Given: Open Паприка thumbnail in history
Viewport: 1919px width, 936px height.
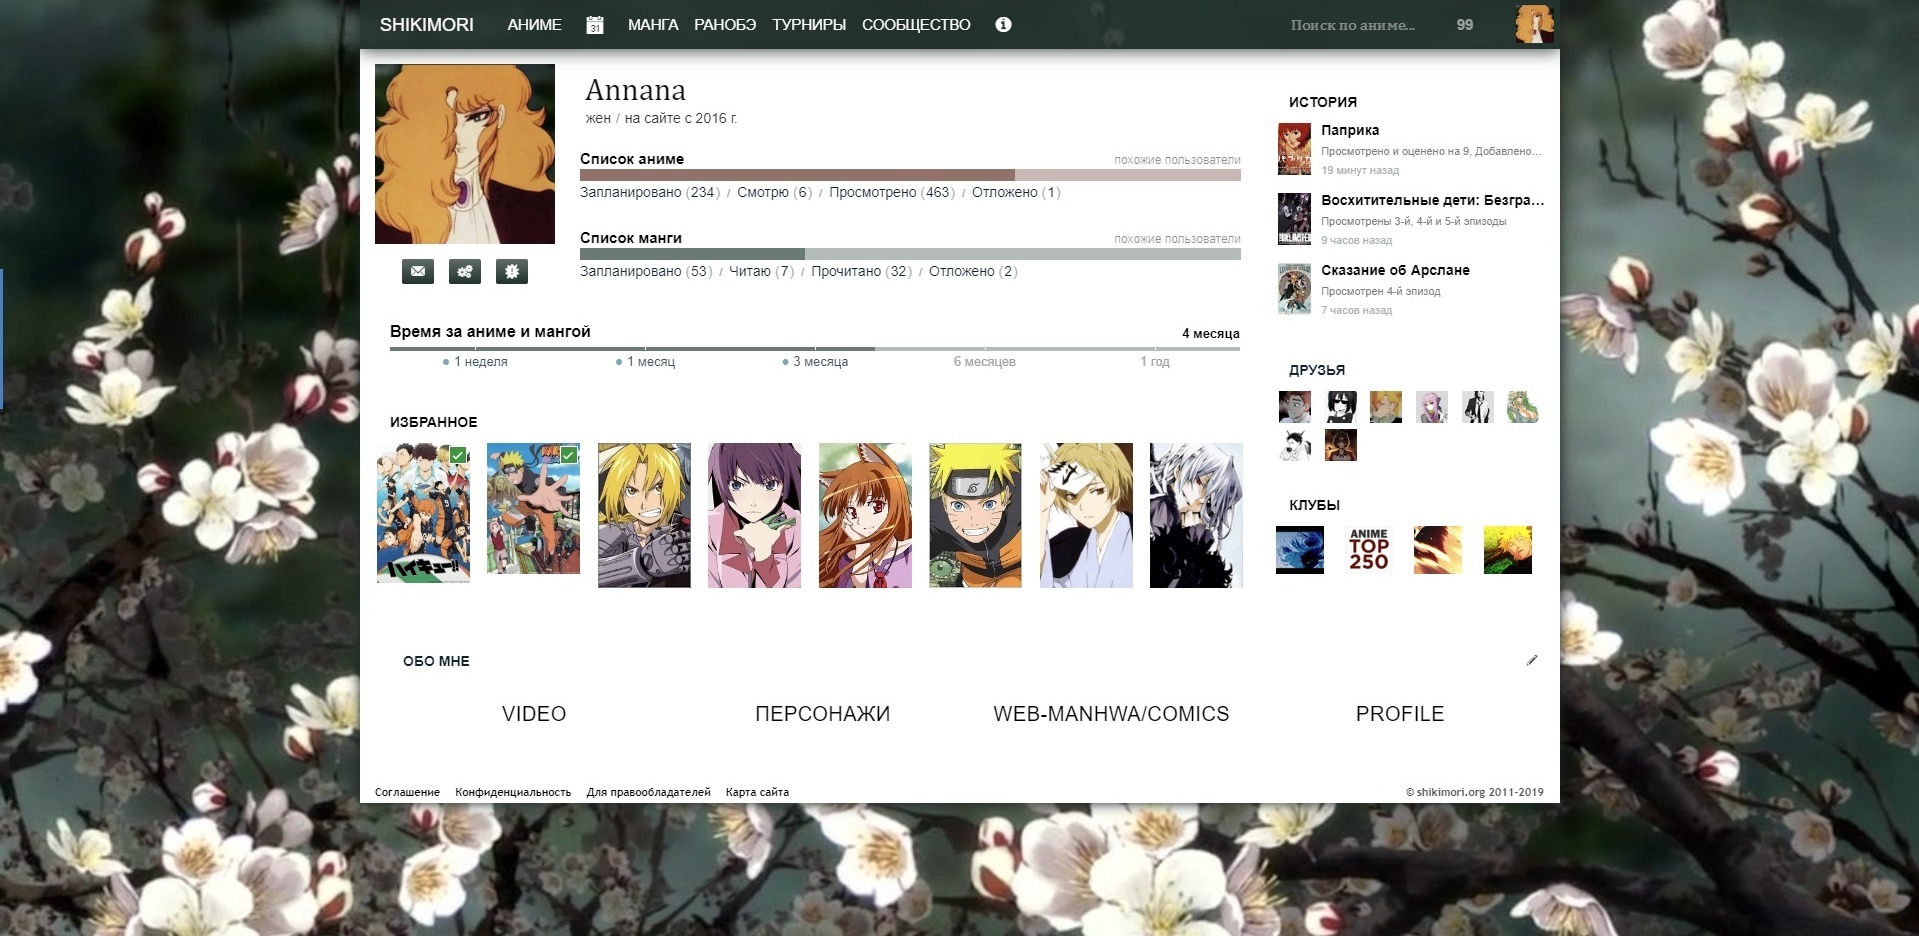Looking at the screenshot, I should pos(1294,149).
